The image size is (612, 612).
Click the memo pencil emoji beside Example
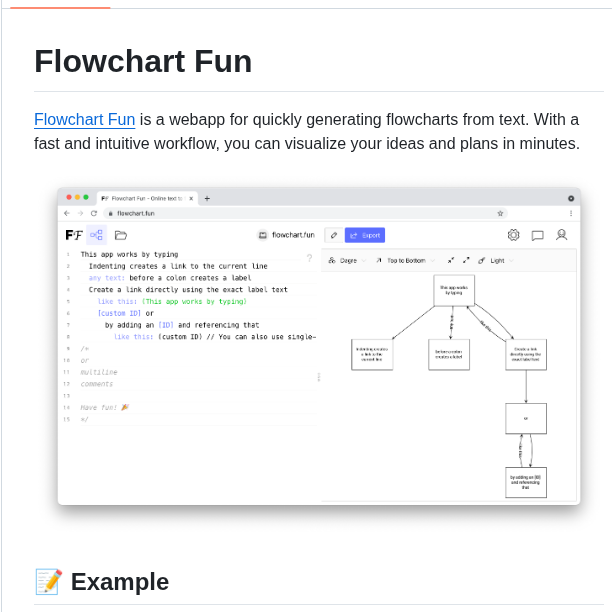(x=48, y=582)
